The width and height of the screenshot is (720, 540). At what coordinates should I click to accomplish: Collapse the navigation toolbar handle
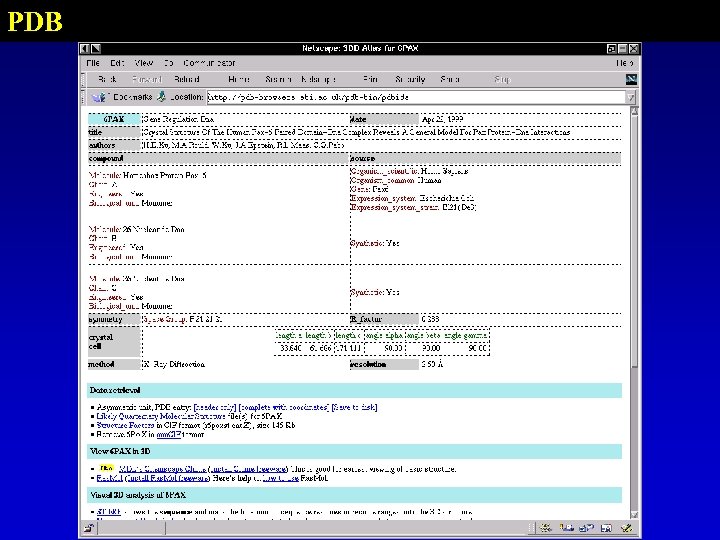pos(83,79)
